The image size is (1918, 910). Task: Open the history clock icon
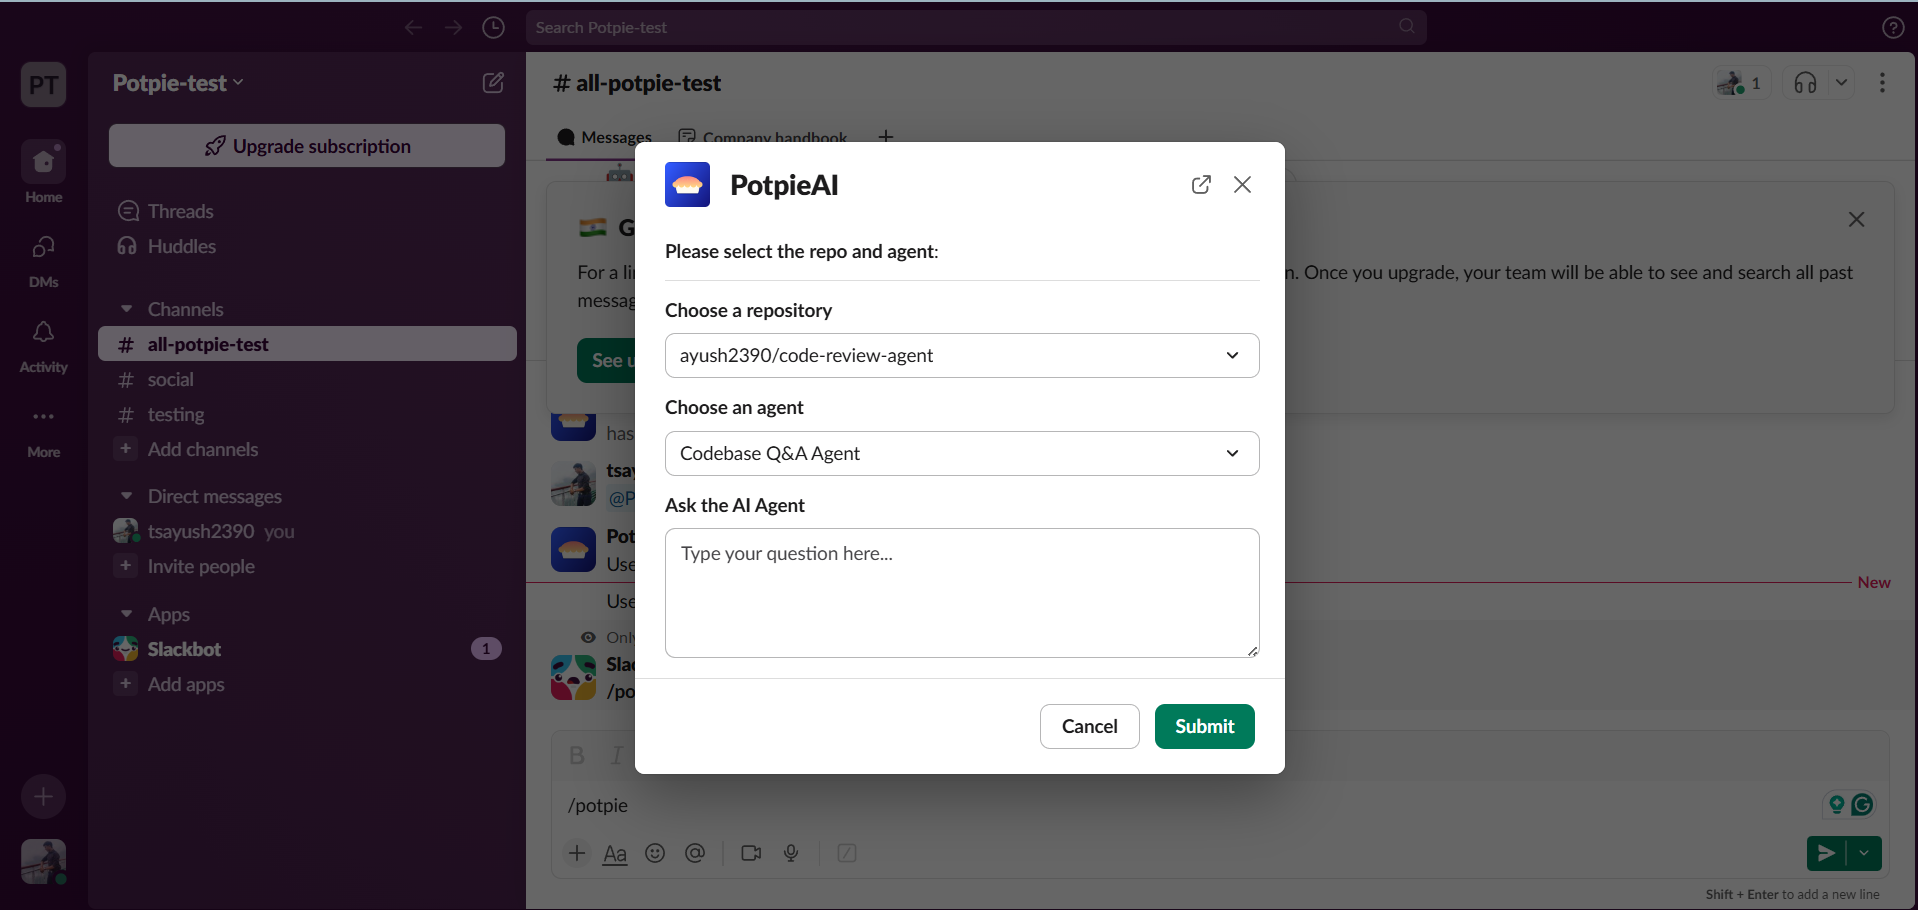point(493,27)
